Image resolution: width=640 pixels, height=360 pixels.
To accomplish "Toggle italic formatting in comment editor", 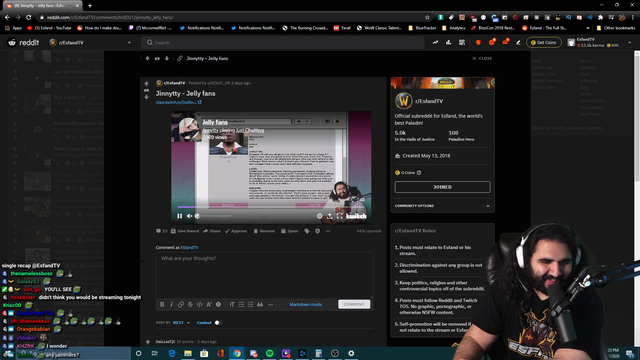I will pyautogui.click(x=171, y=304).
